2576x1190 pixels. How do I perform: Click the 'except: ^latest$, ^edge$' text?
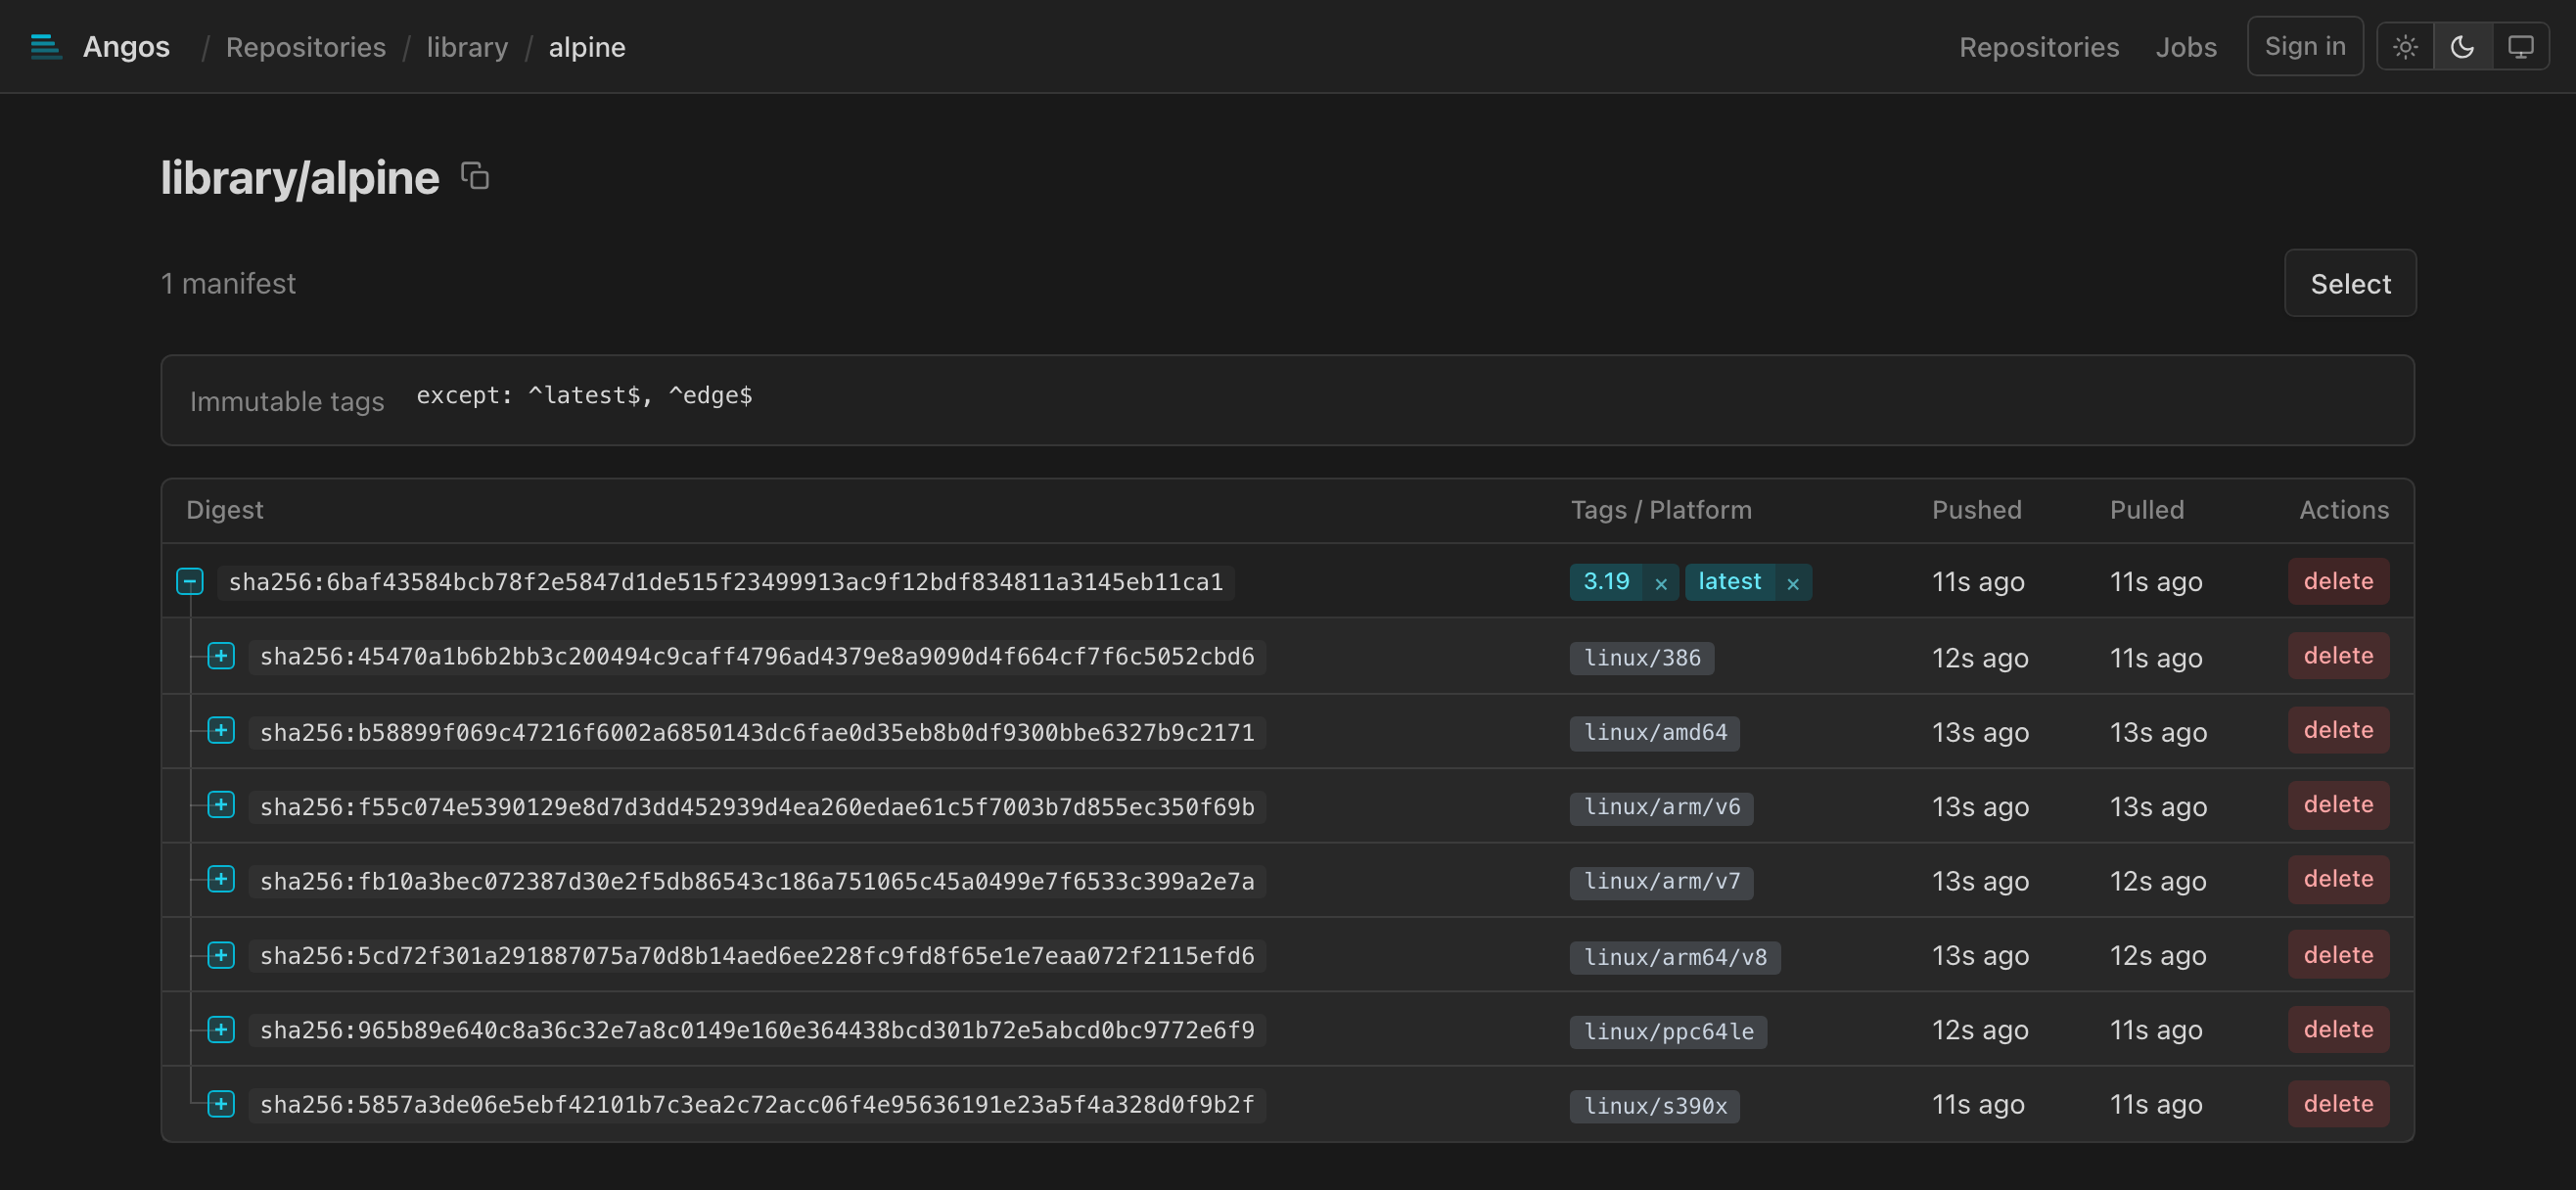coord(584,396)
